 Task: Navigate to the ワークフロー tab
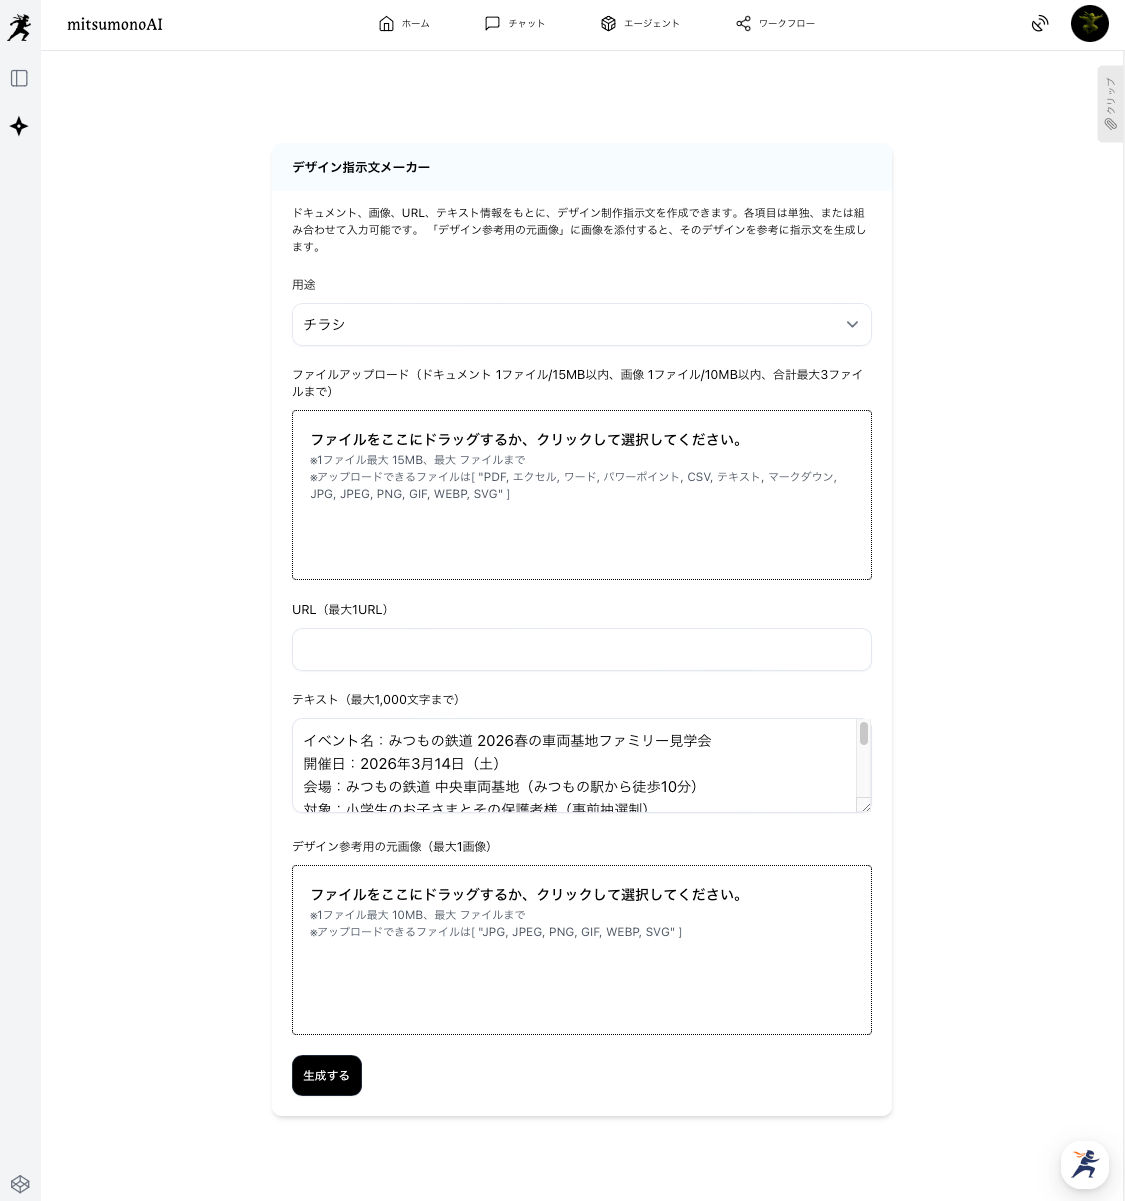[775, 24]
